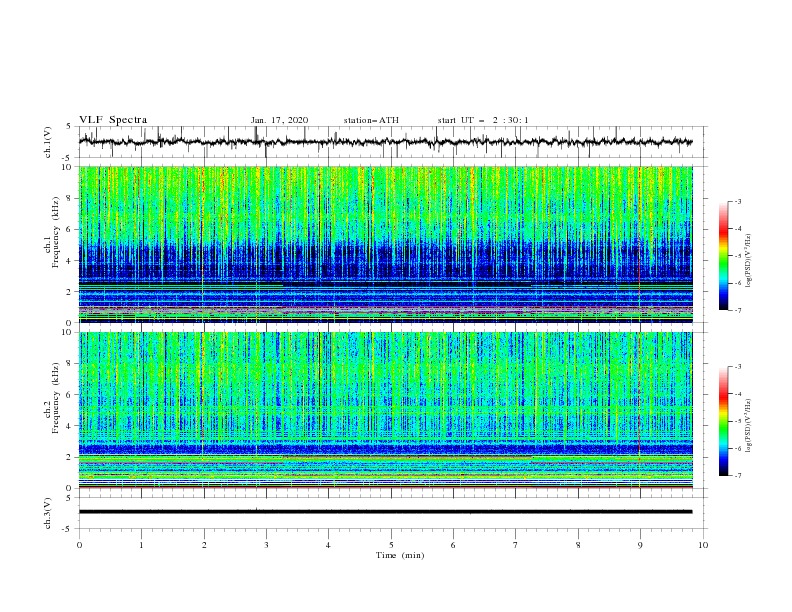Click the 'station=ATH' label
The image size is (792, 612).
(371, 120)
